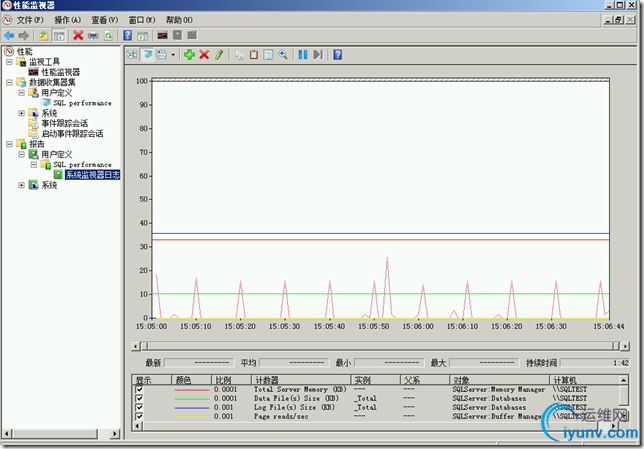This screenshot has height=449, width=644.
Task: Click the paste counter list icon
Action: [254, 55]
